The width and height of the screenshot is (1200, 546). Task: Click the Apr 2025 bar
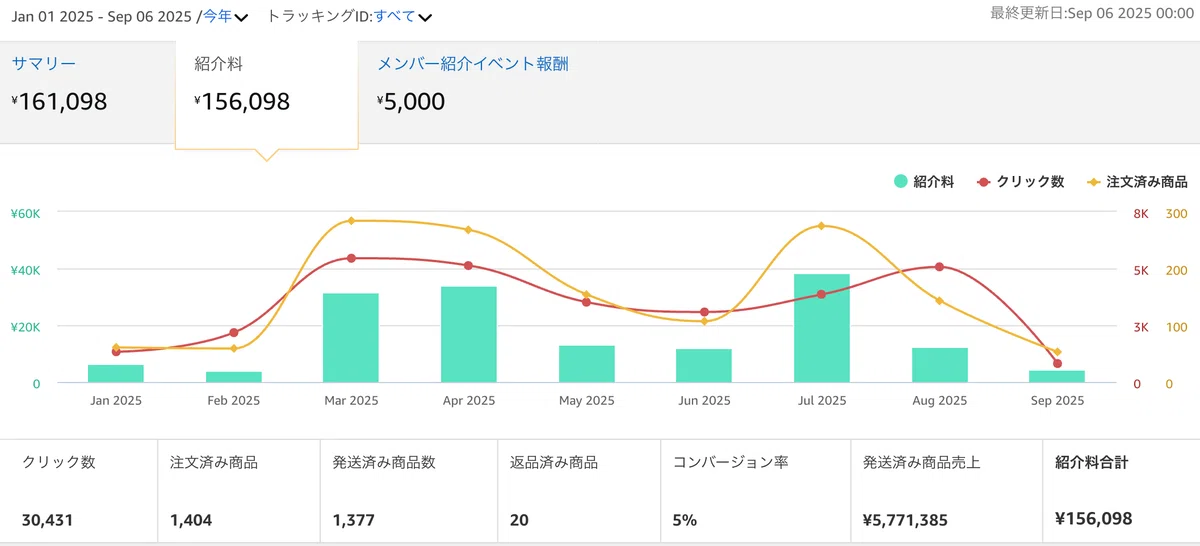[x=469, y=335]
